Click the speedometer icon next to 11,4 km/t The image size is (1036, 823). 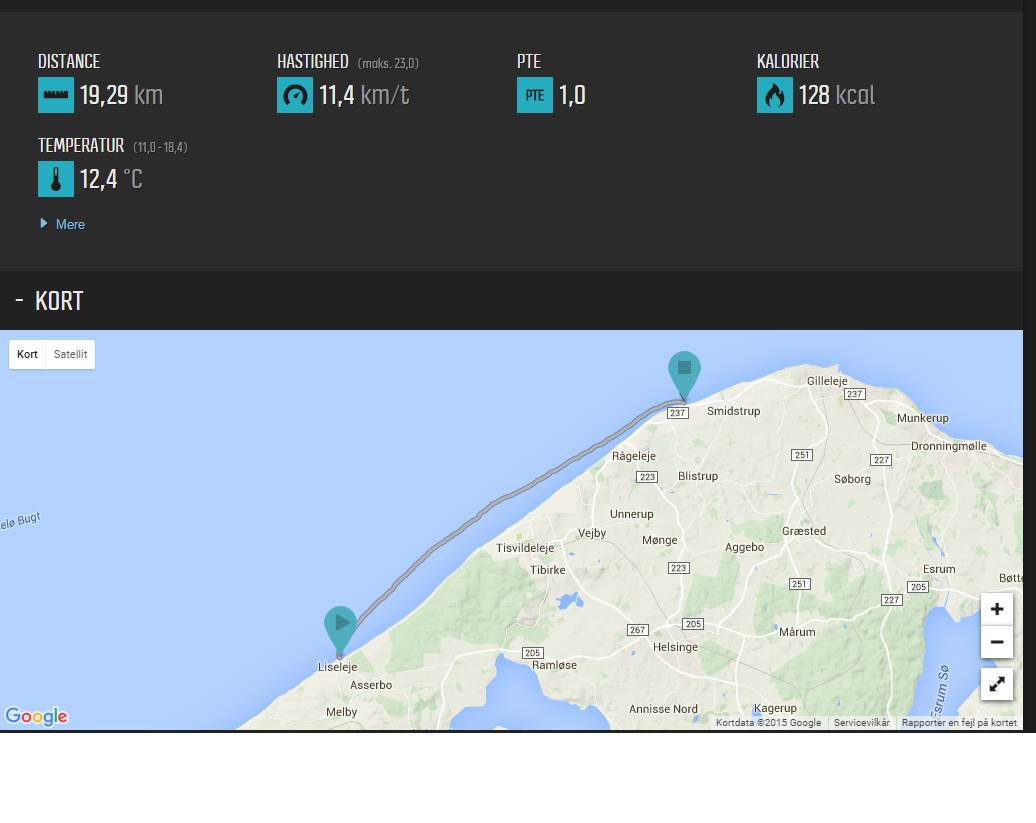pyautogui.click(x=295, y=96)
